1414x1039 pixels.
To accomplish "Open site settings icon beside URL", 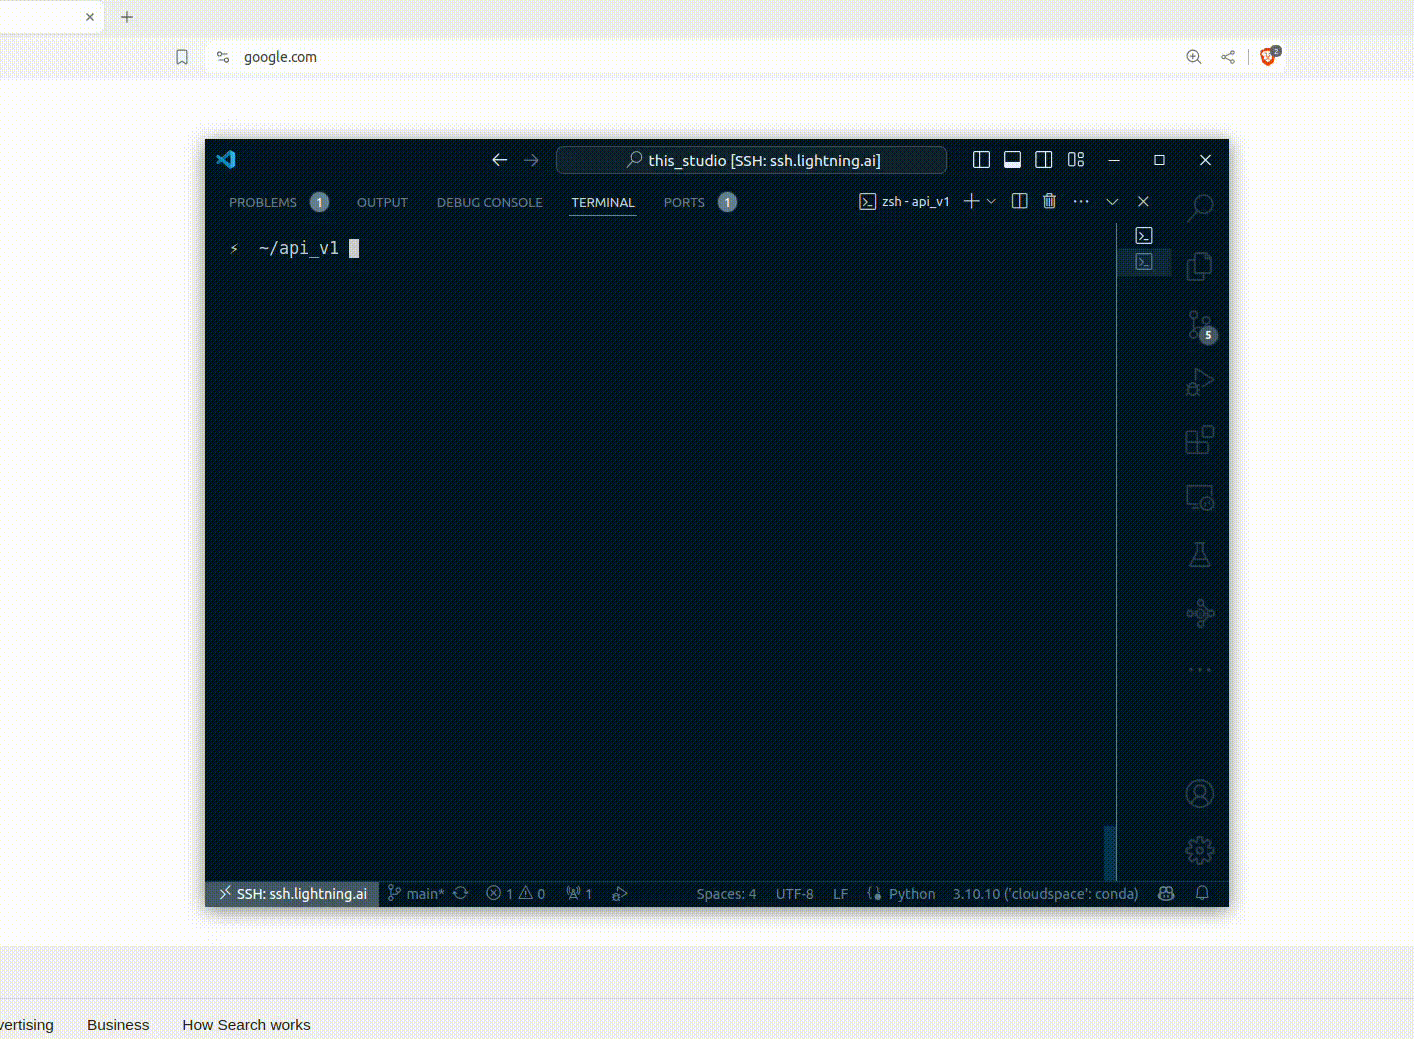I will coord(223,57).
